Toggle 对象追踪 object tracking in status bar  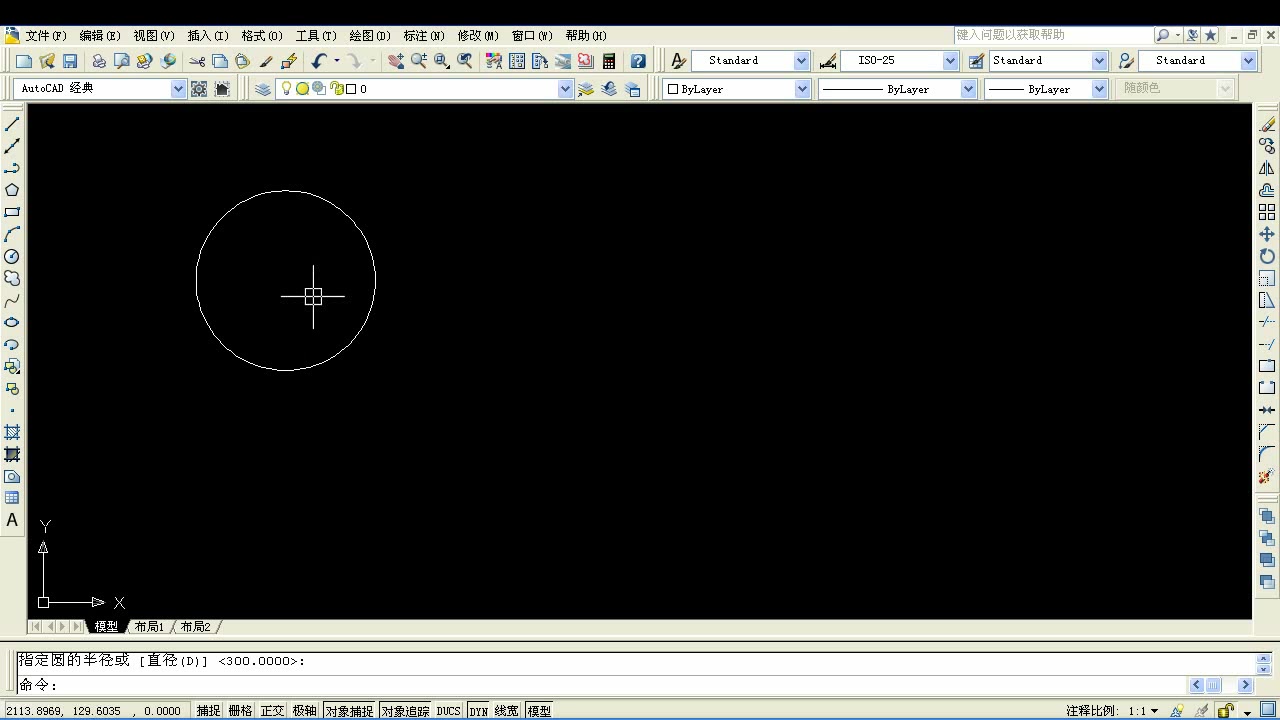coord(405,711)
